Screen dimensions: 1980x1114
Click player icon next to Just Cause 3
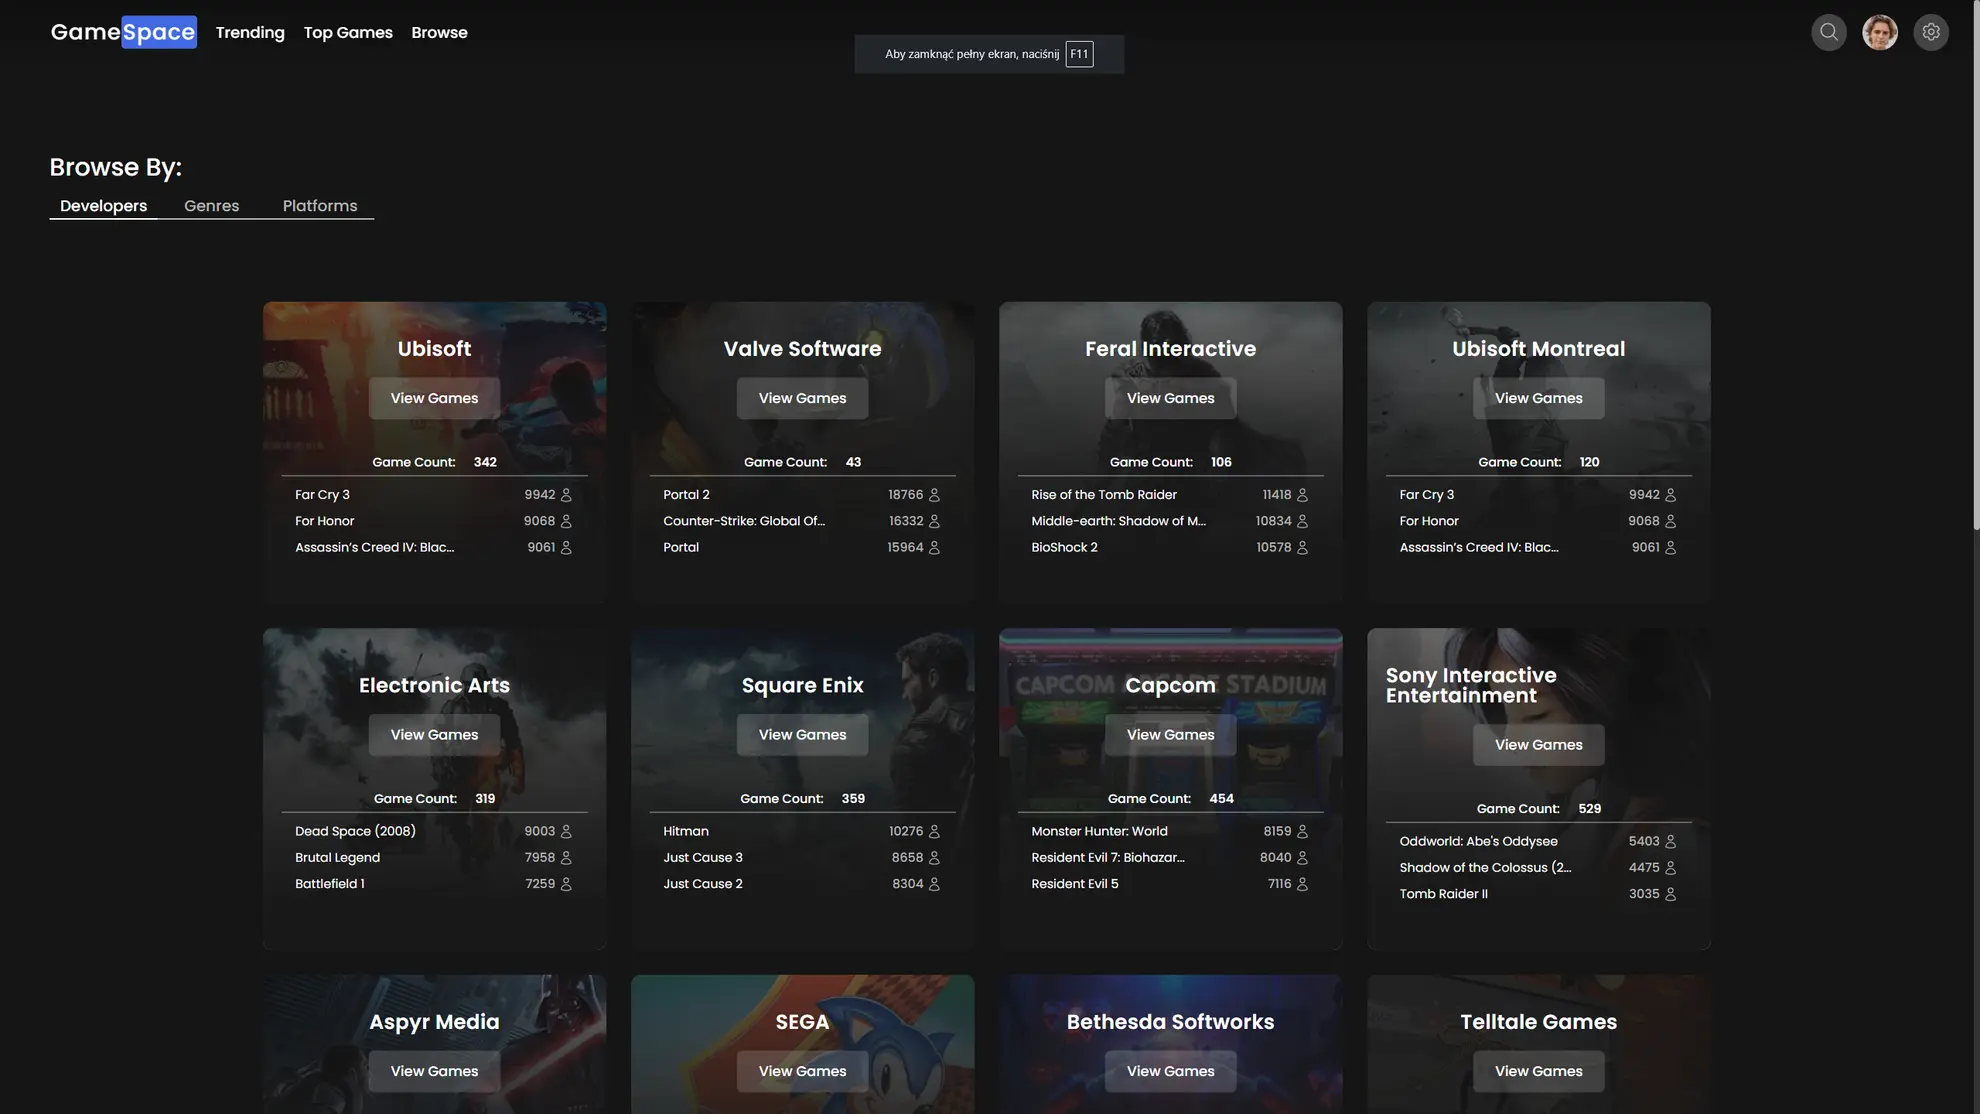[934, 858]
